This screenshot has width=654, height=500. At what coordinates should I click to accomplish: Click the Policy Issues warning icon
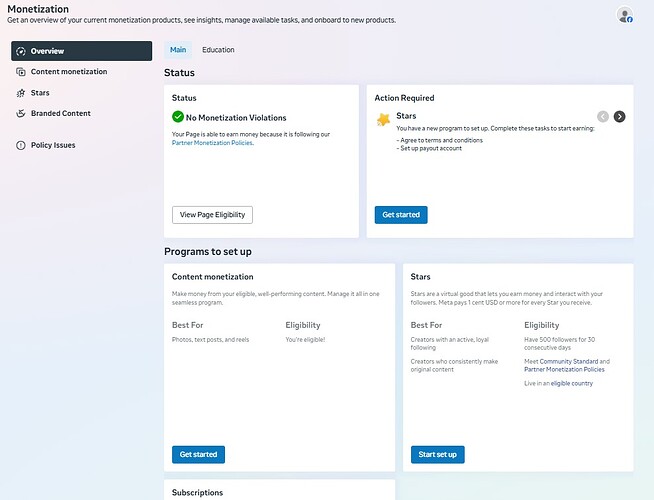pos(21,145)
